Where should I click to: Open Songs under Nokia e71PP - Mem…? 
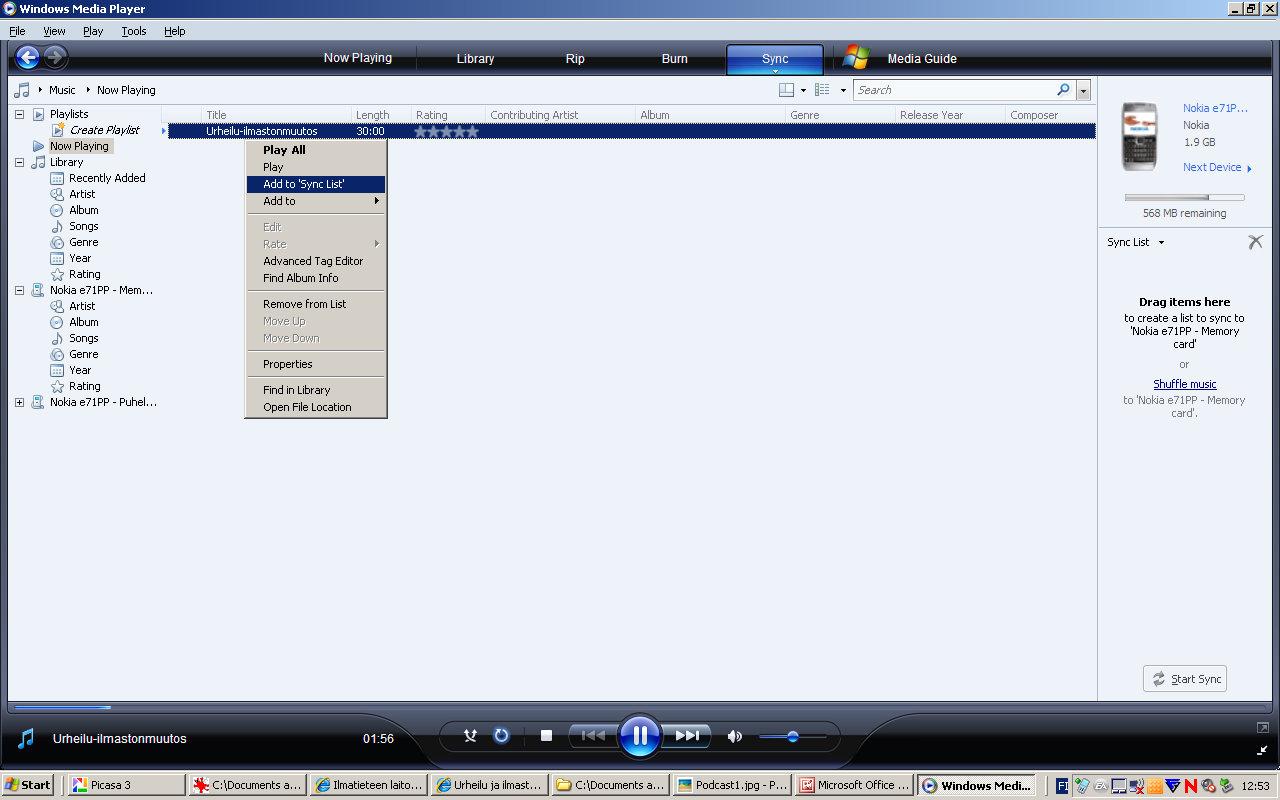click(x=84, y=338)
